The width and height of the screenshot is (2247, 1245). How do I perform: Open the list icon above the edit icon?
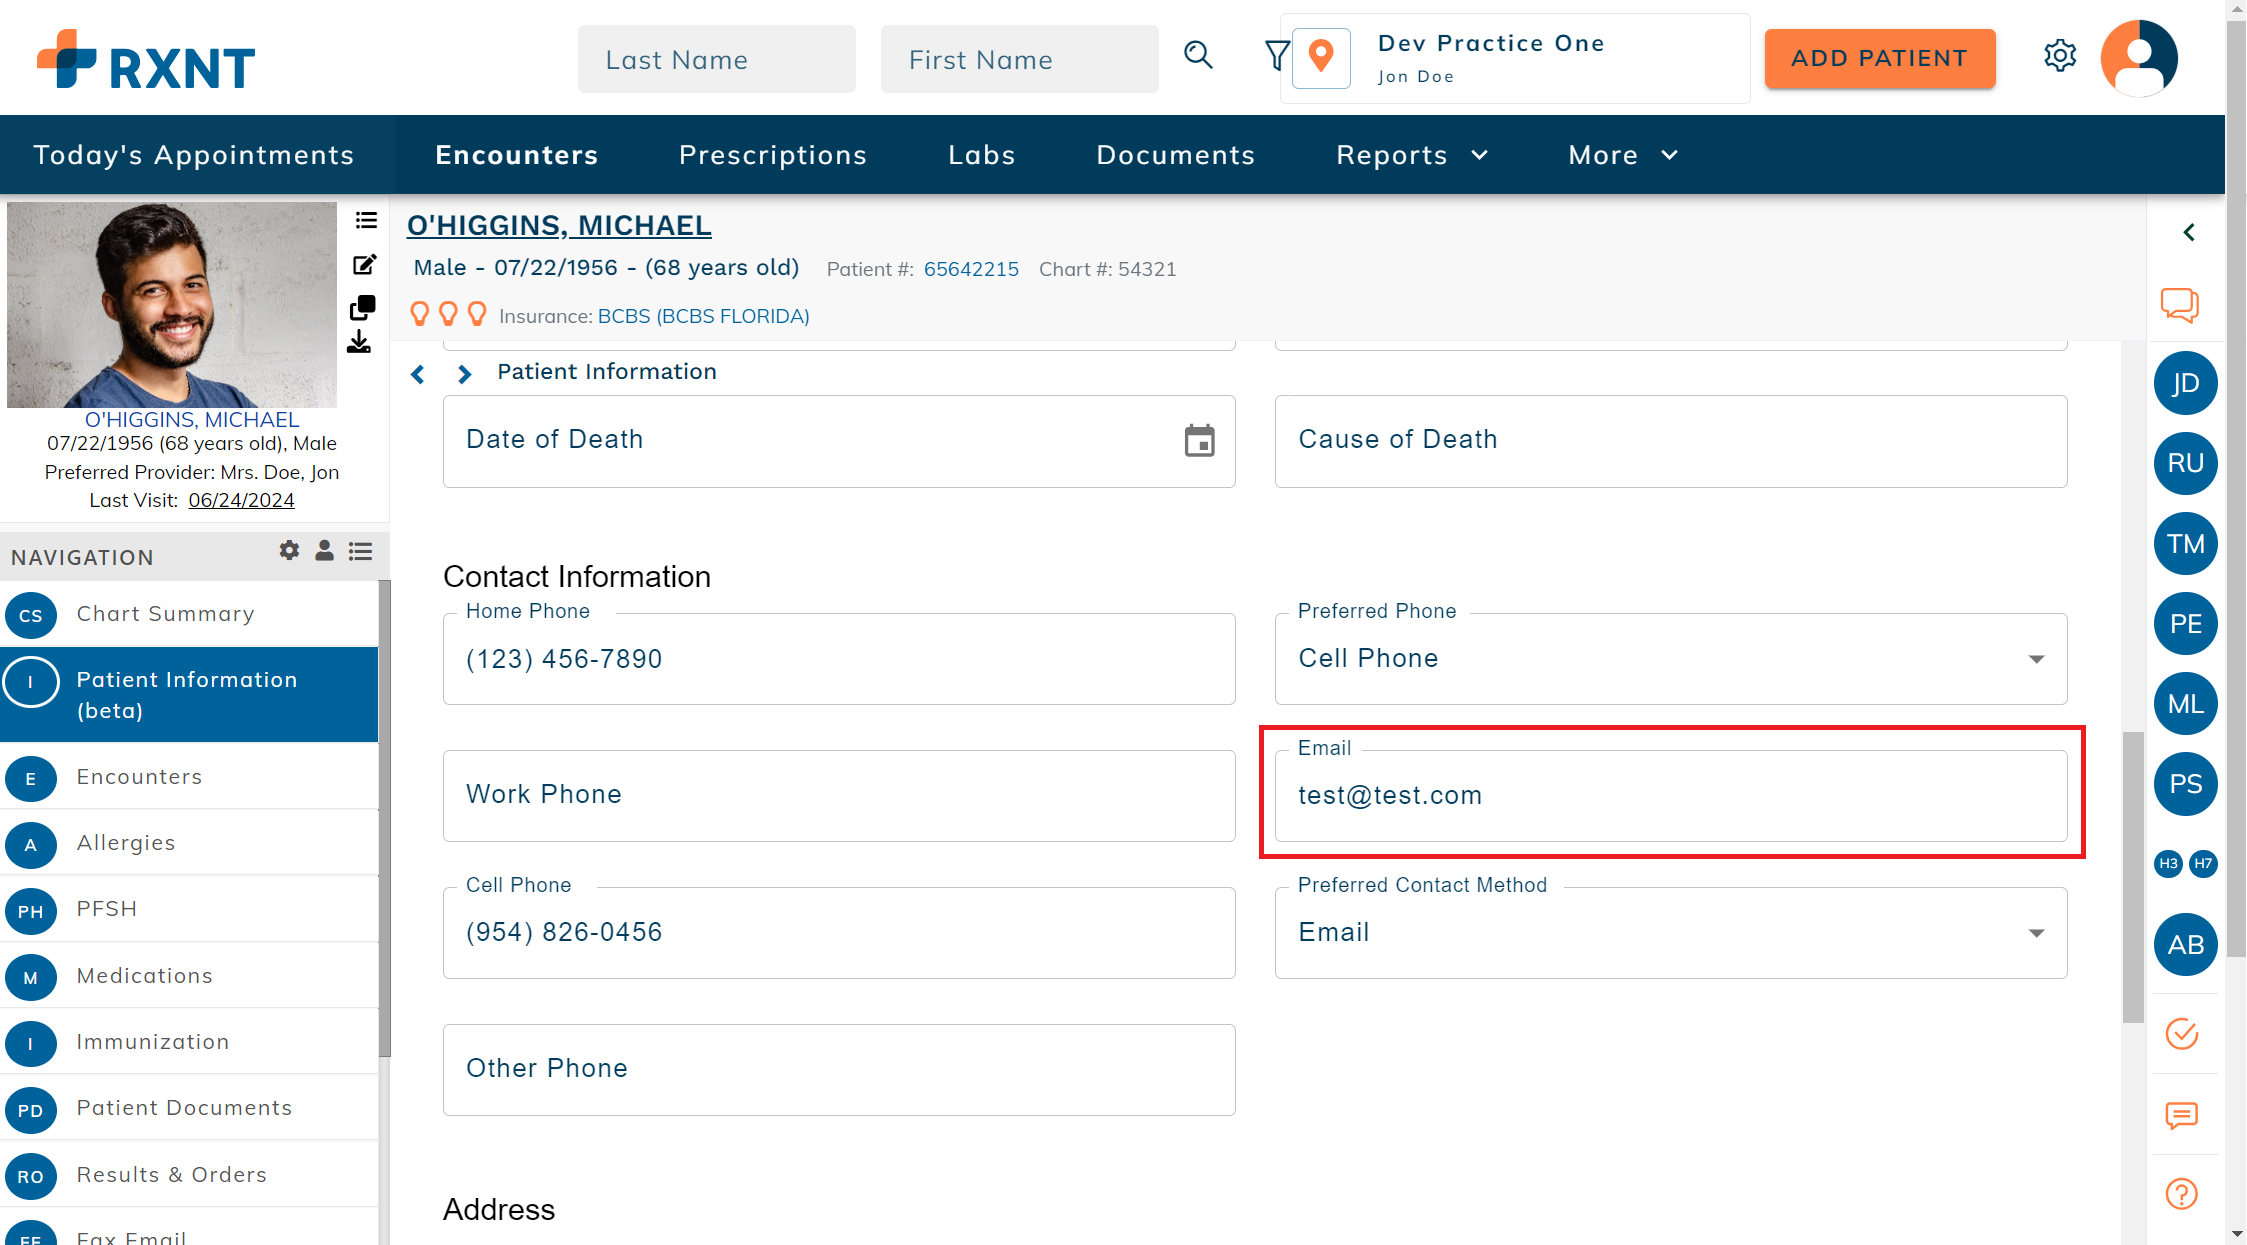point(366,220)
